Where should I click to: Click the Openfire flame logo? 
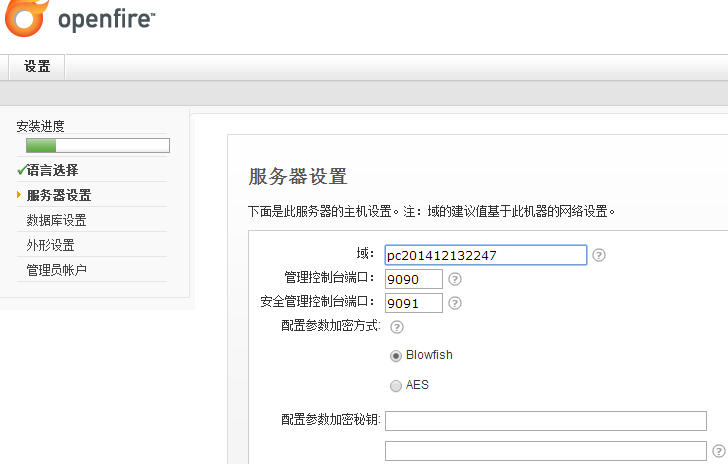27,18
